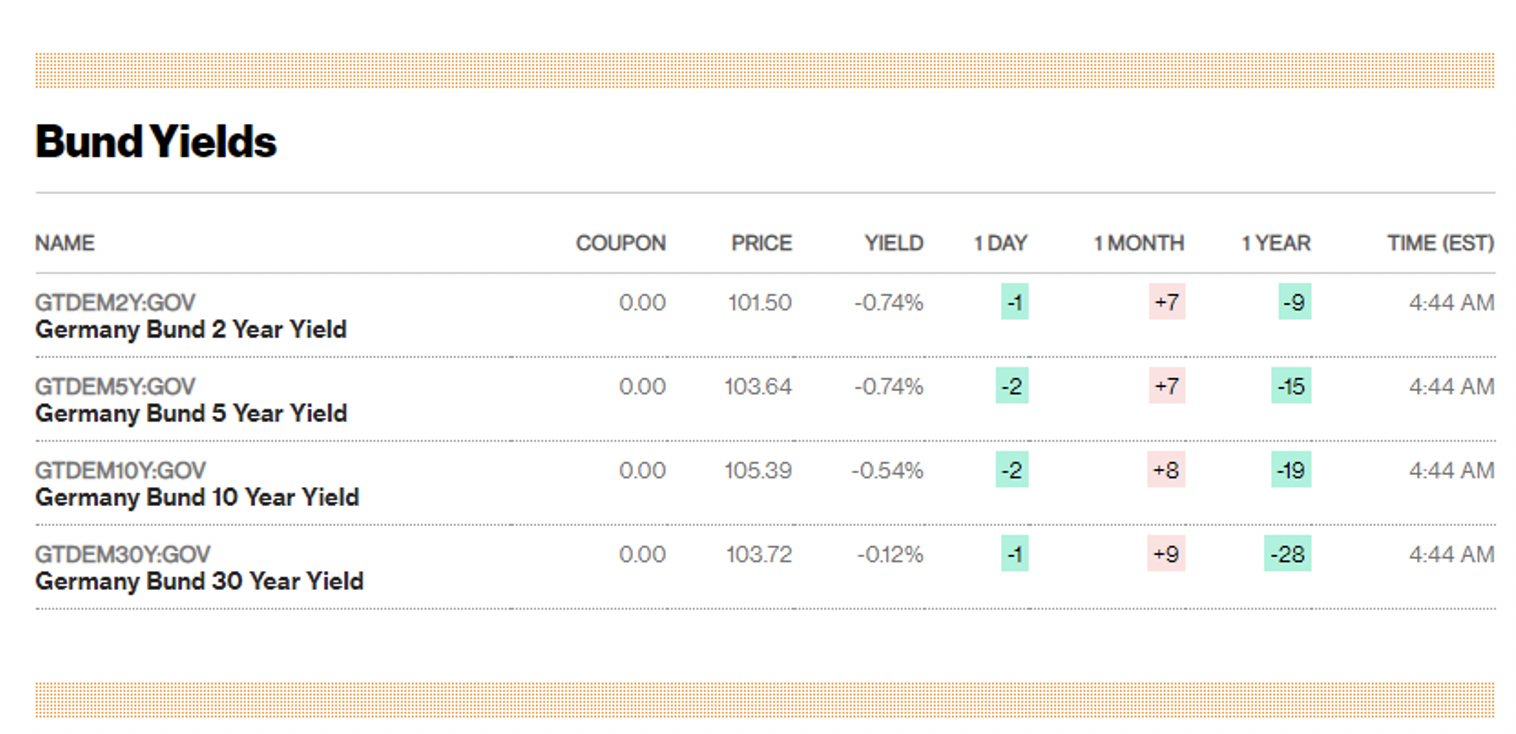This screenshot has width=1516, height=734.
Task: Click the Bund Yields heading
Action: [156, 141]
